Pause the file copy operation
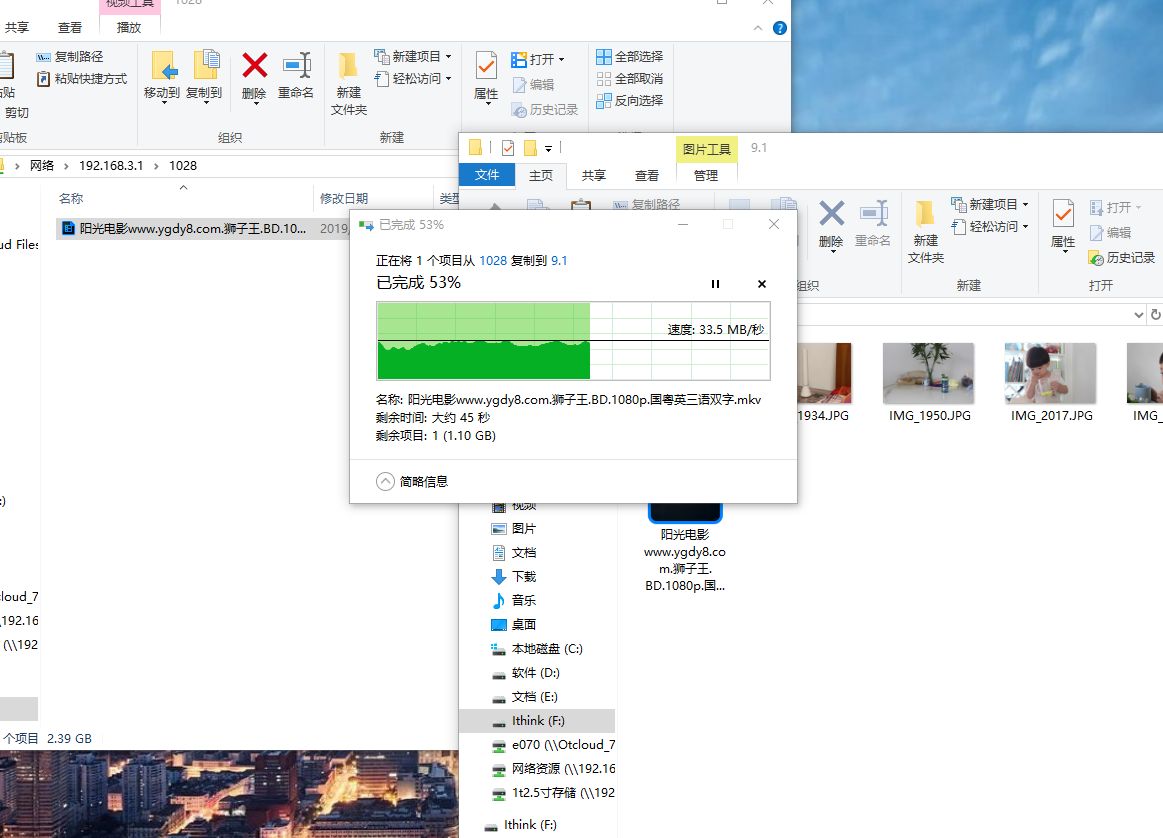The image size is (1163, 838). 715,284
